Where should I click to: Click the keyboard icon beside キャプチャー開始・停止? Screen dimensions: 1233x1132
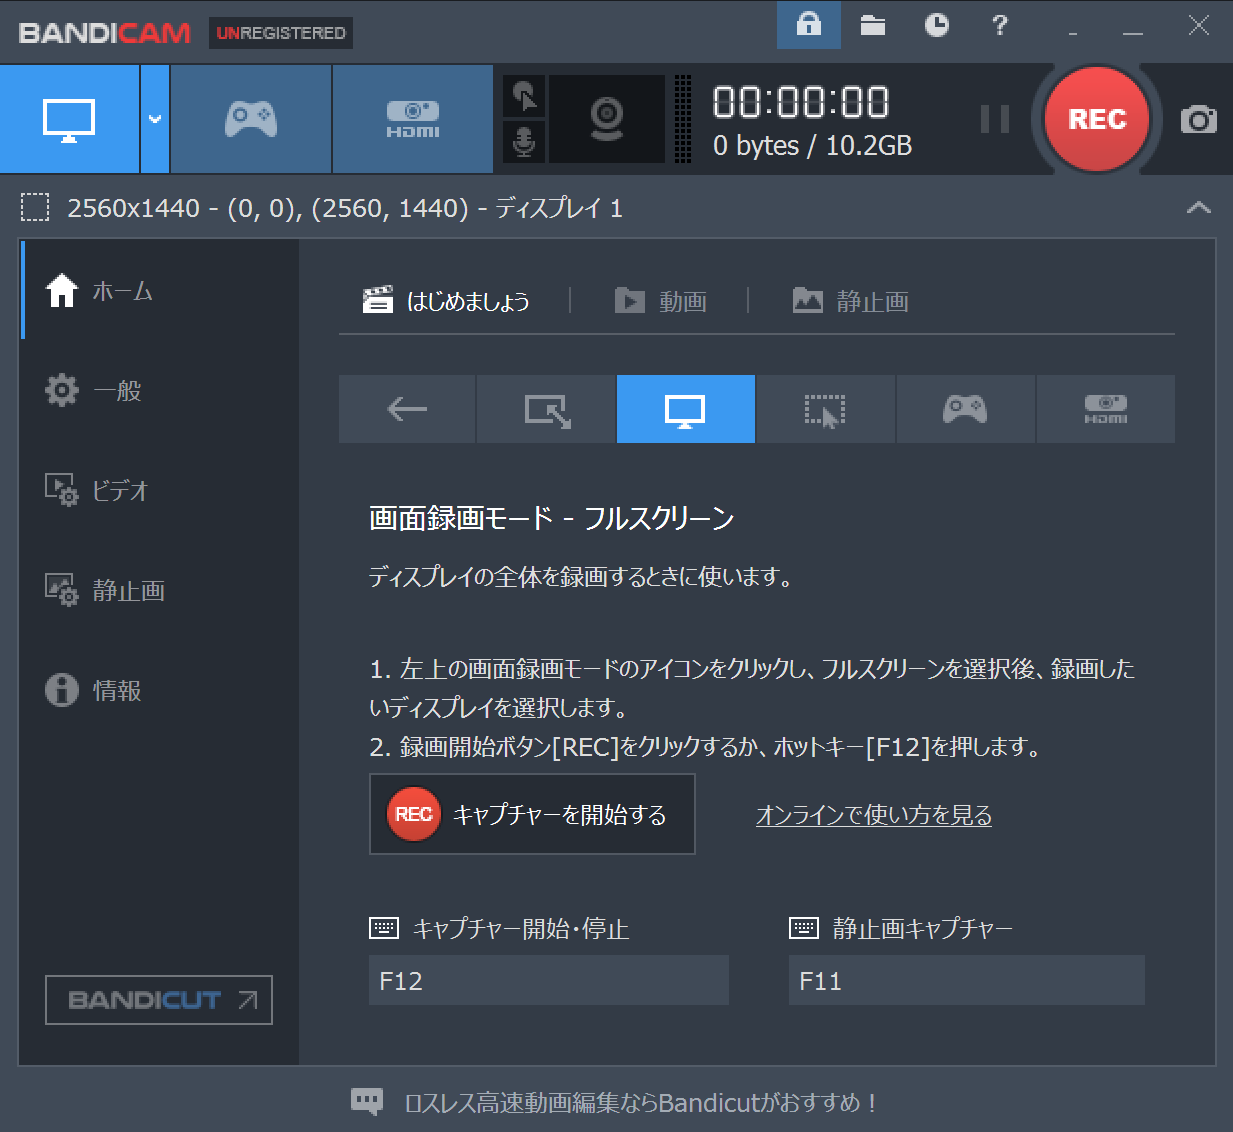tap(384, 928)
